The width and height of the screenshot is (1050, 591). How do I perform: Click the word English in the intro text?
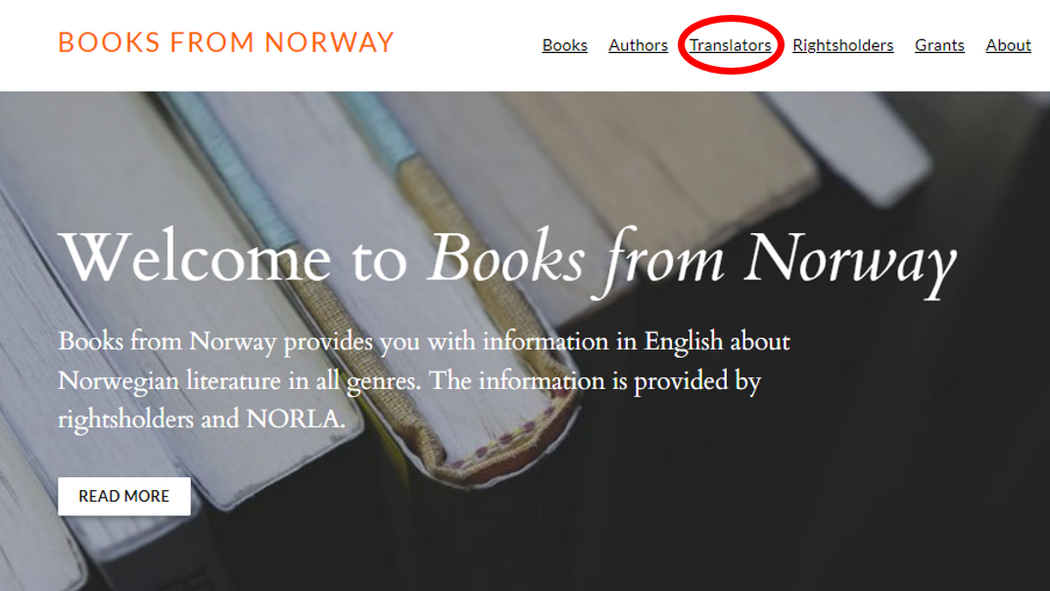pyautogui.click(x=683, y=342)
